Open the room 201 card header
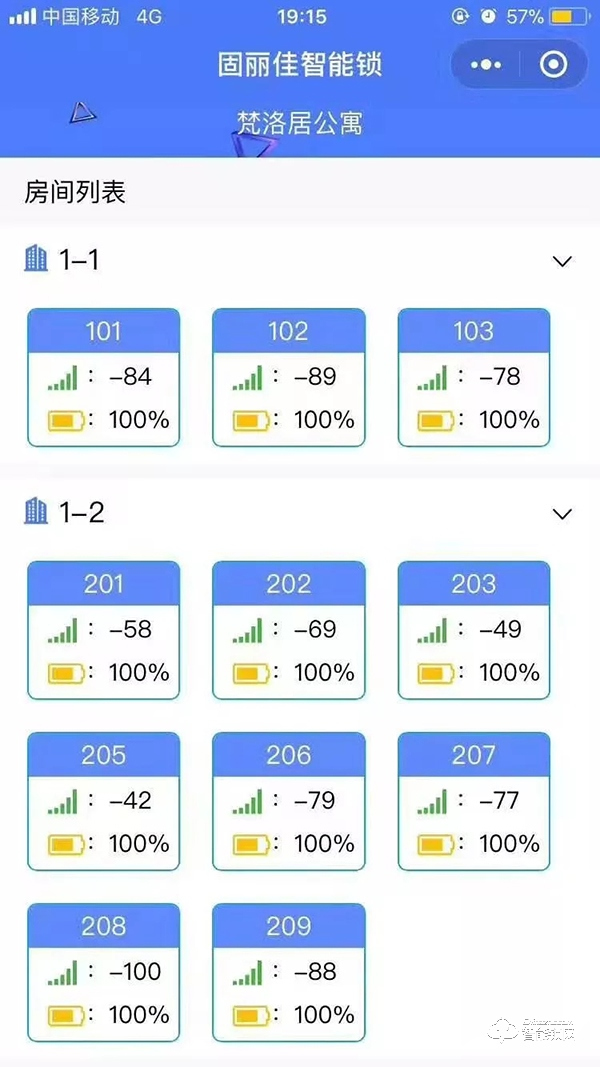600x1067 pixels. (x=104, y=583)
